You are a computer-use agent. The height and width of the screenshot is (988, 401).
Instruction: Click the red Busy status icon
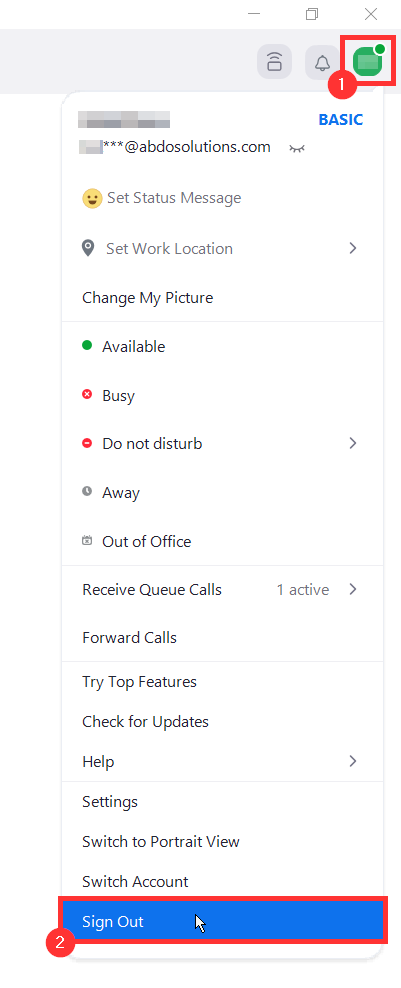point(87,394)
